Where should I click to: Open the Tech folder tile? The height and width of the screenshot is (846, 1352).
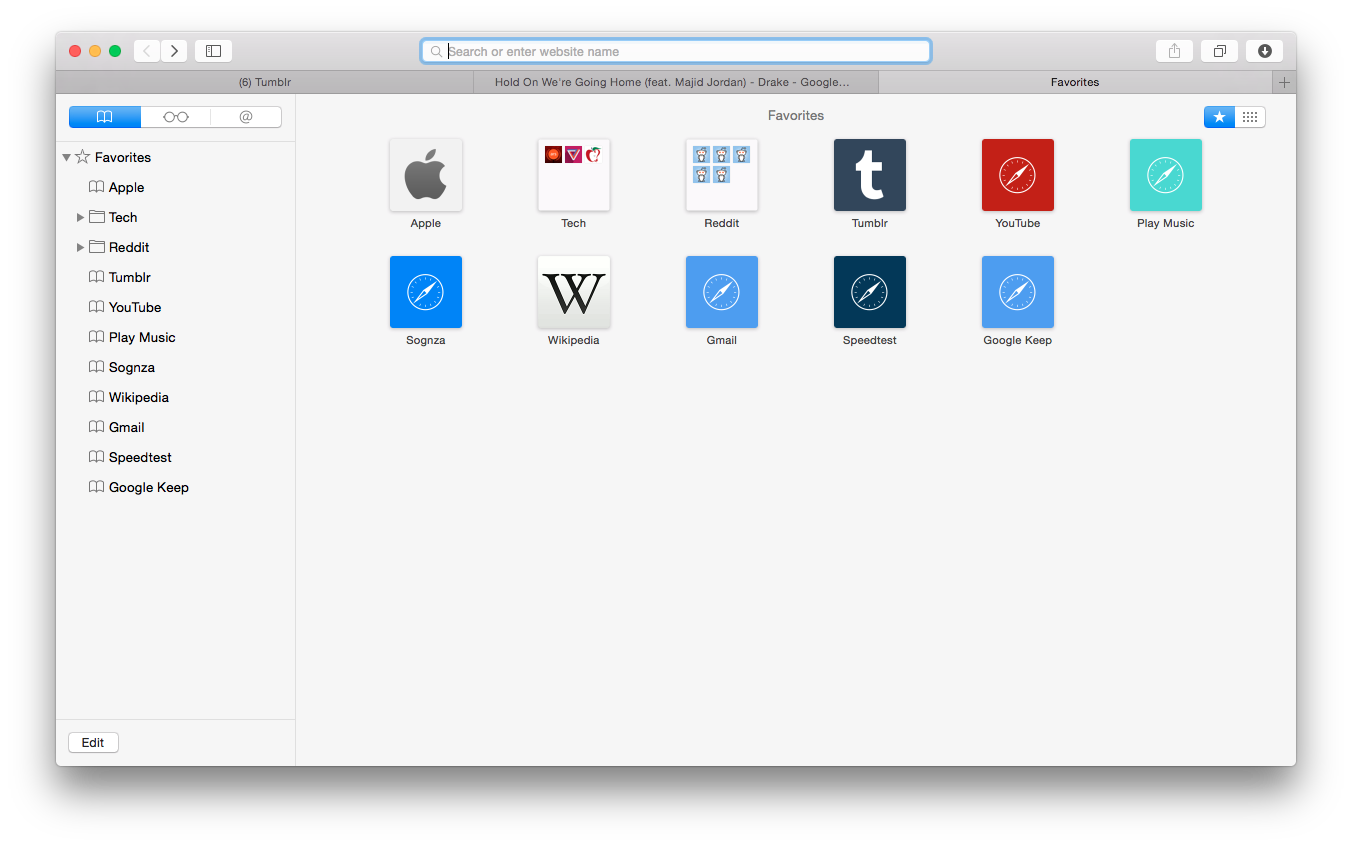pos(574,175)
